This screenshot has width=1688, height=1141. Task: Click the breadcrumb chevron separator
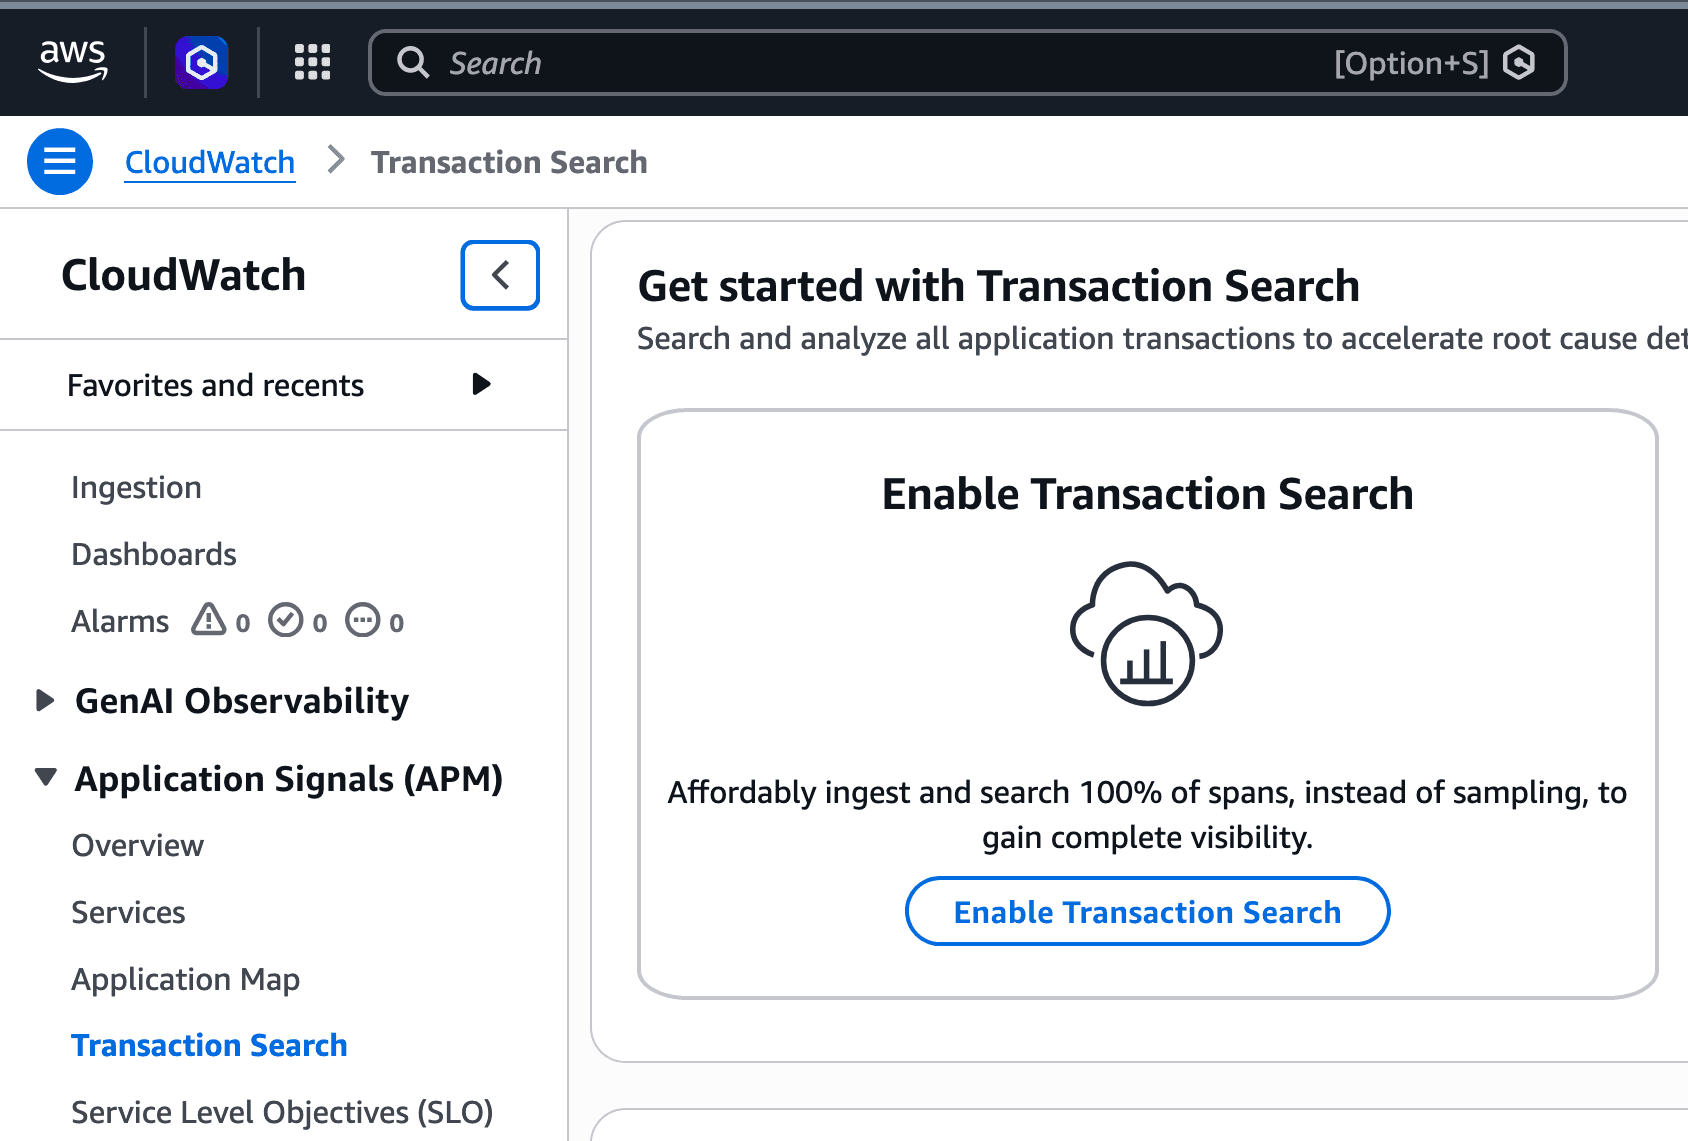point(336,160)
